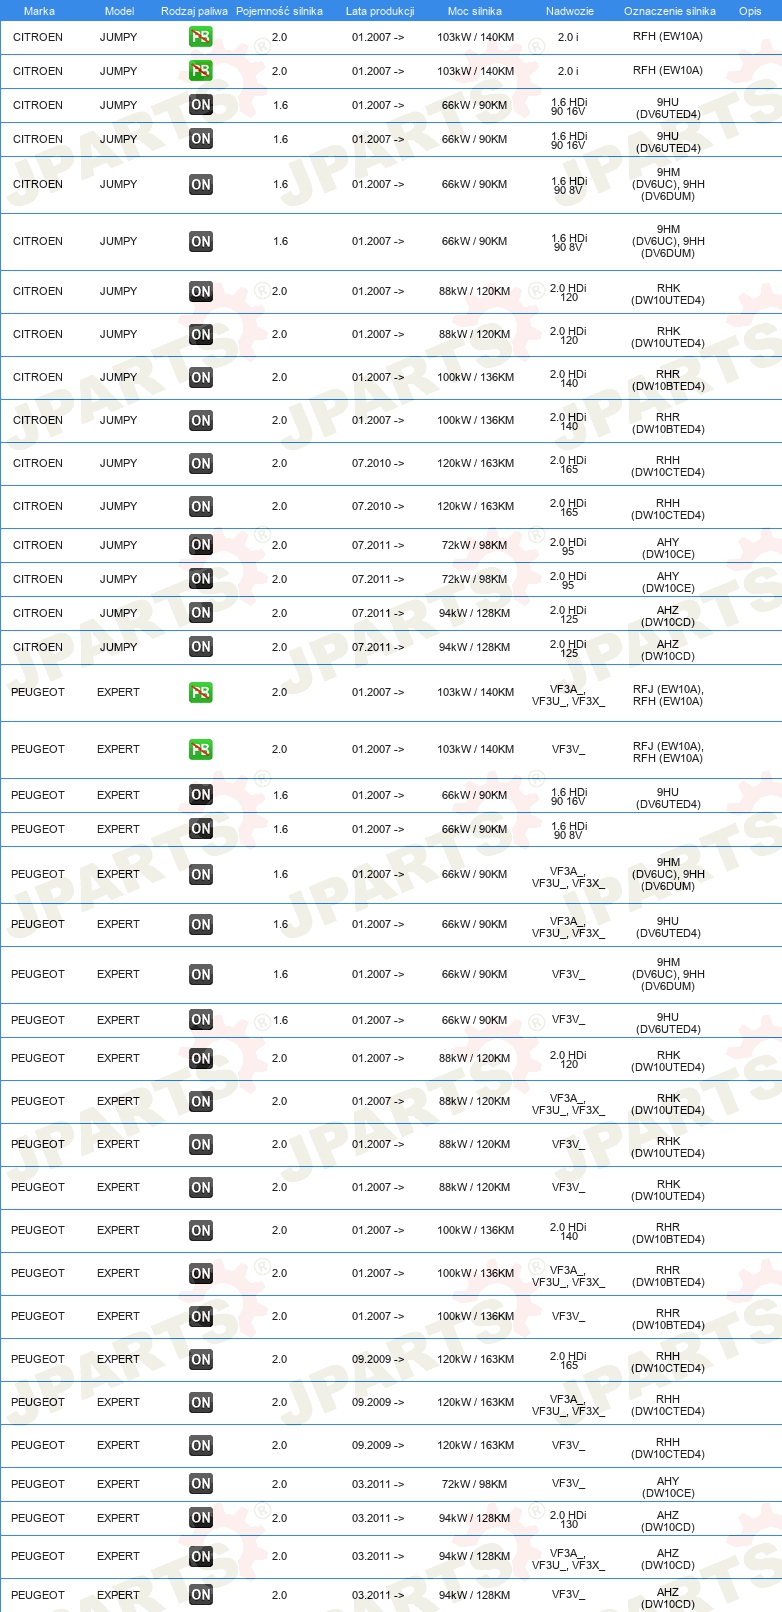Select '2.0 HDi 120' in Peugeot Expert row
Viewport: 782px width, 1612px height.
click(x=569, y=1059)
